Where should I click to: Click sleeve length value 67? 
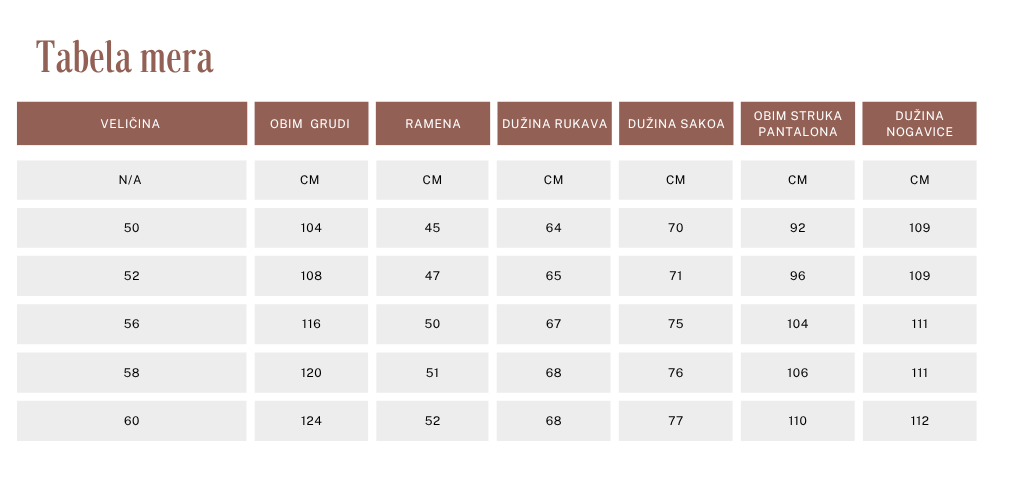[554, 324]
